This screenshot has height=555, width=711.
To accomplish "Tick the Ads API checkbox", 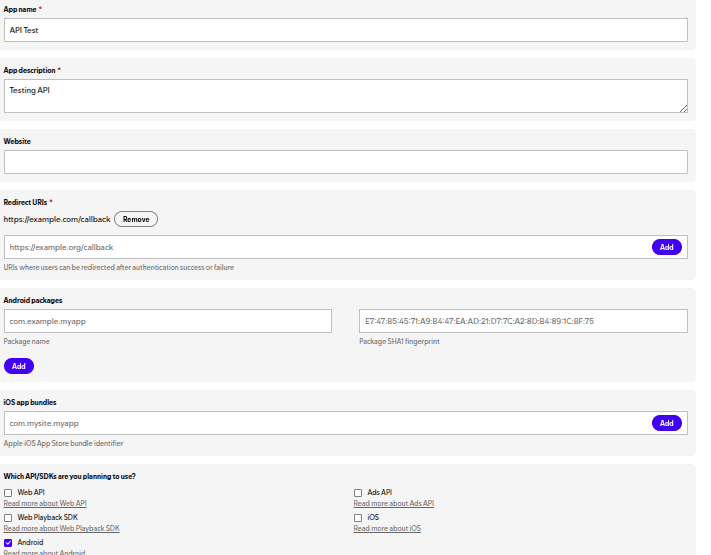I will click(x=358, y=493).
